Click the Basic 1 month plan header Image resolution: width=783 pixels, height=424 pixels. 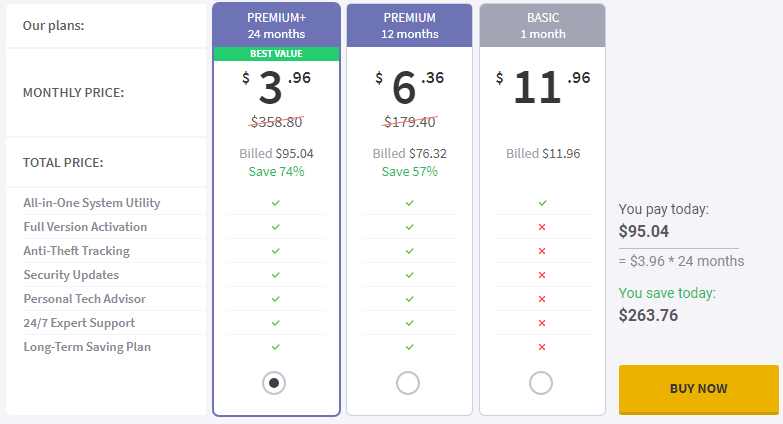[543, 25]
